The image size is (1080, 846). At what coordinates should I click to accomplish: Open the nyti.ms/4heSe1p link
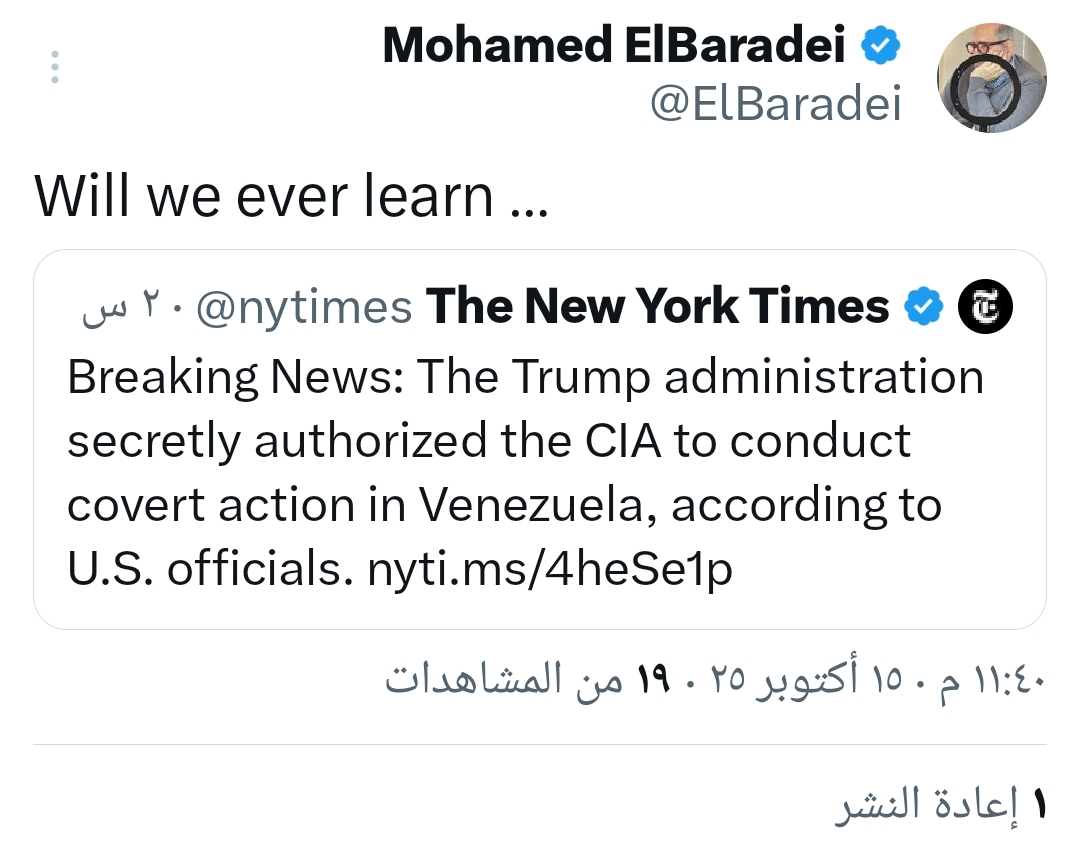(550, 569)
